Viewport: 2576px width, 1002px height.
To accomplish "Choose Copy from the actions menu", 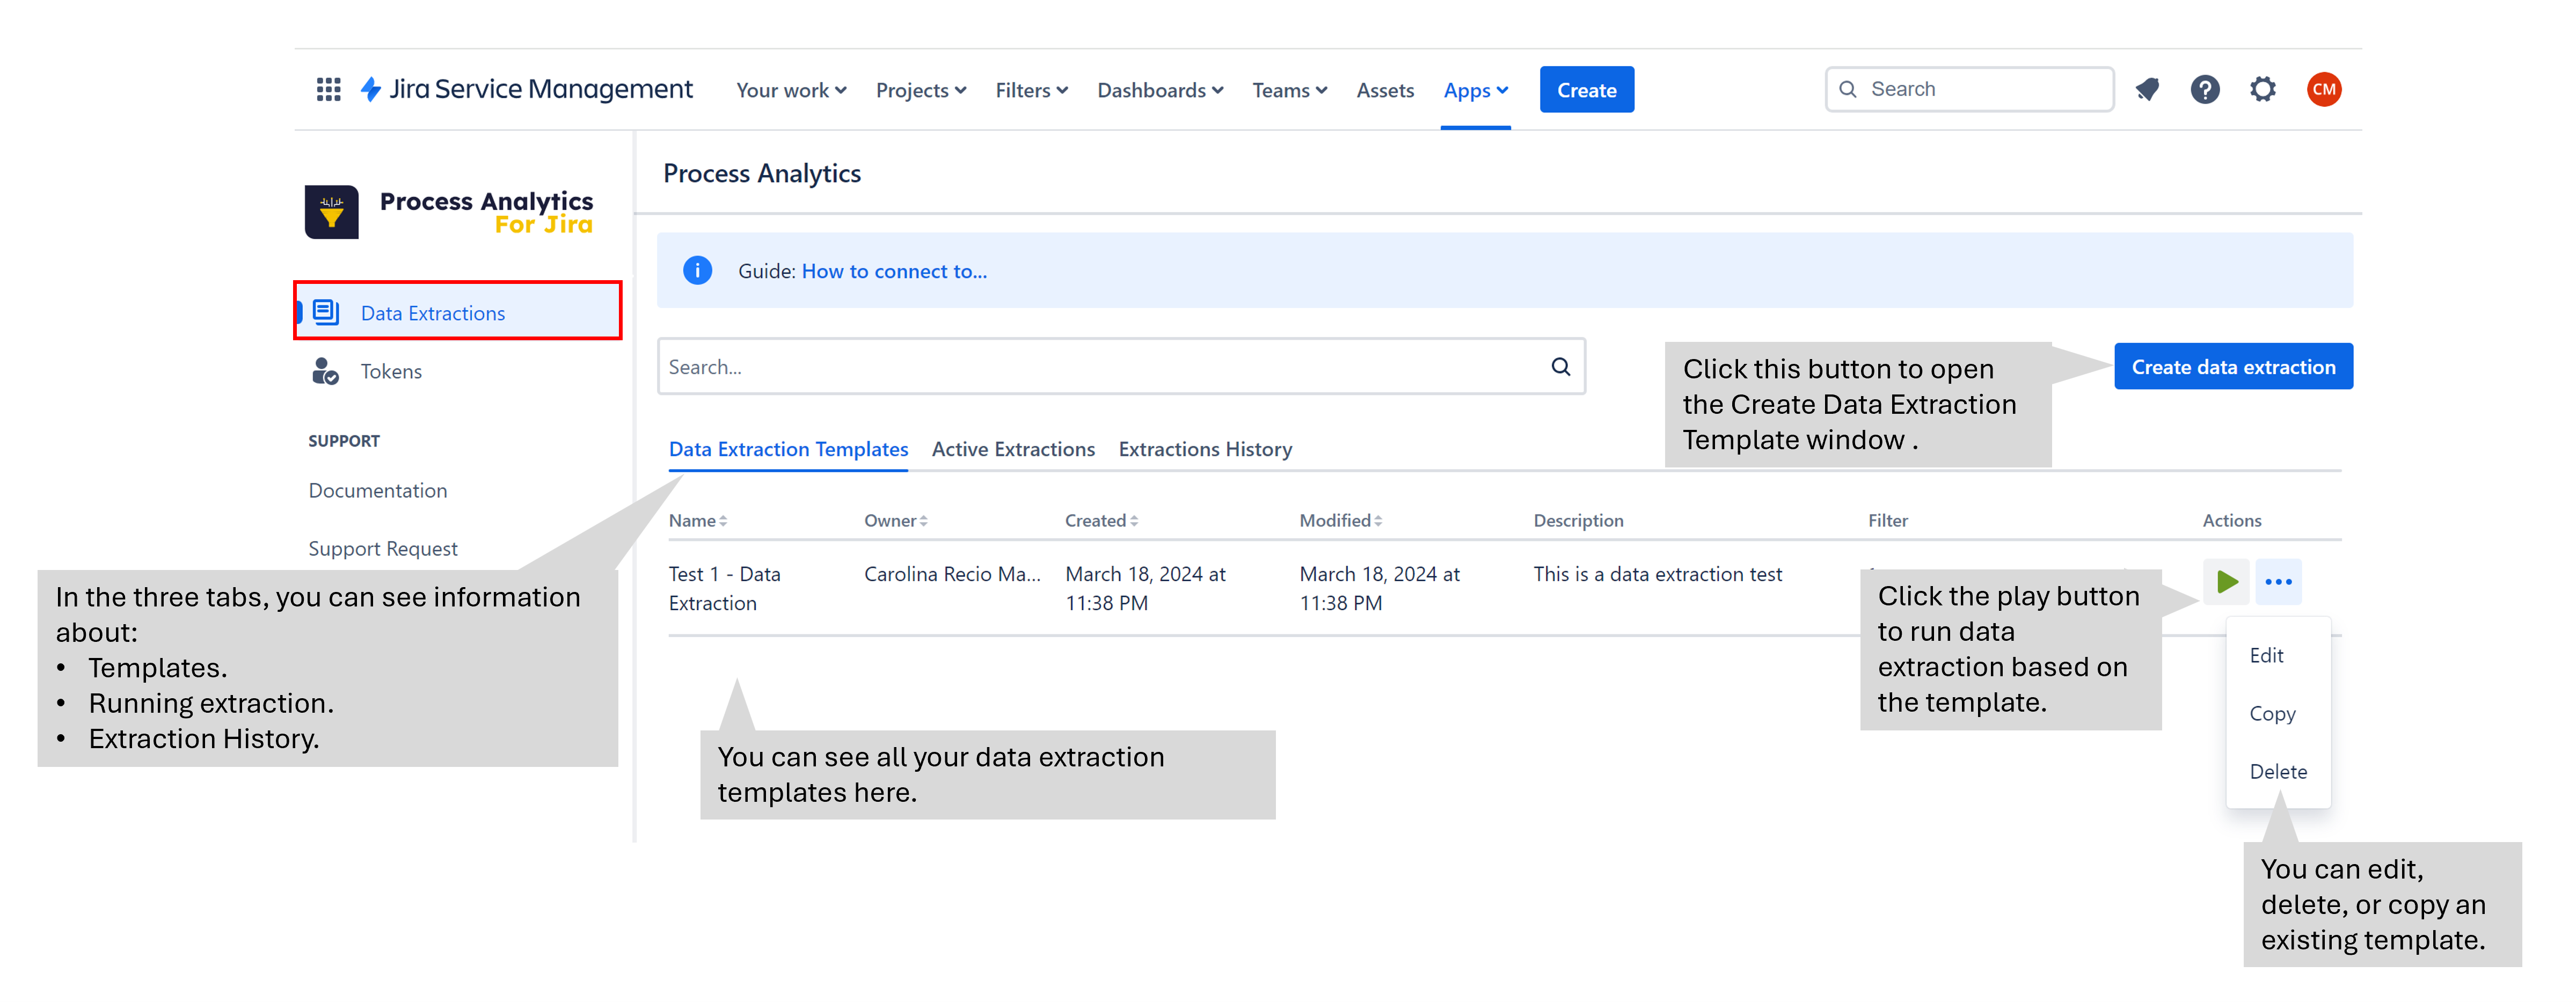I will pyautogui.click(x=2272, y=714).
